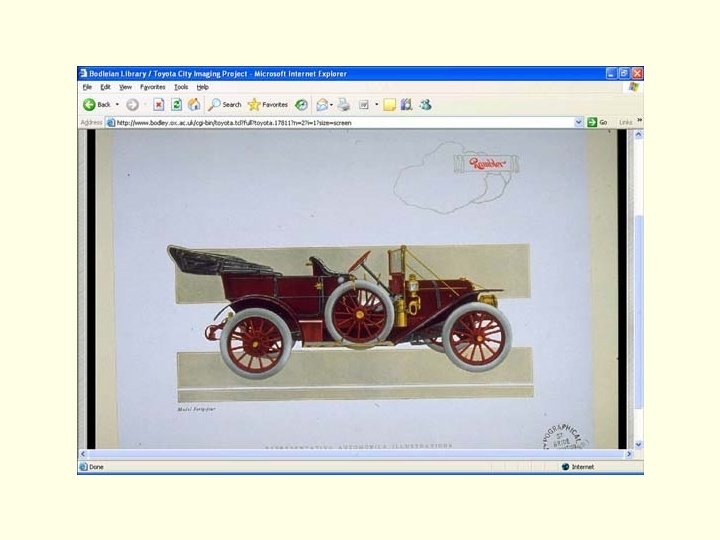Click the page icon in address bar
The image size is (720, 540).
click(111, 123)
